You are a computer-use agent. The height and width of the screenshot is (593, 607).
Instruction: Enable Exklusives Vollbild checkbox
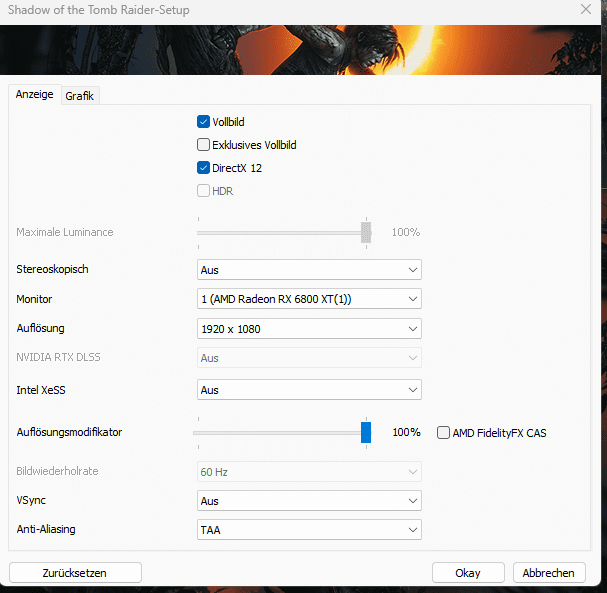coord(203,145)
